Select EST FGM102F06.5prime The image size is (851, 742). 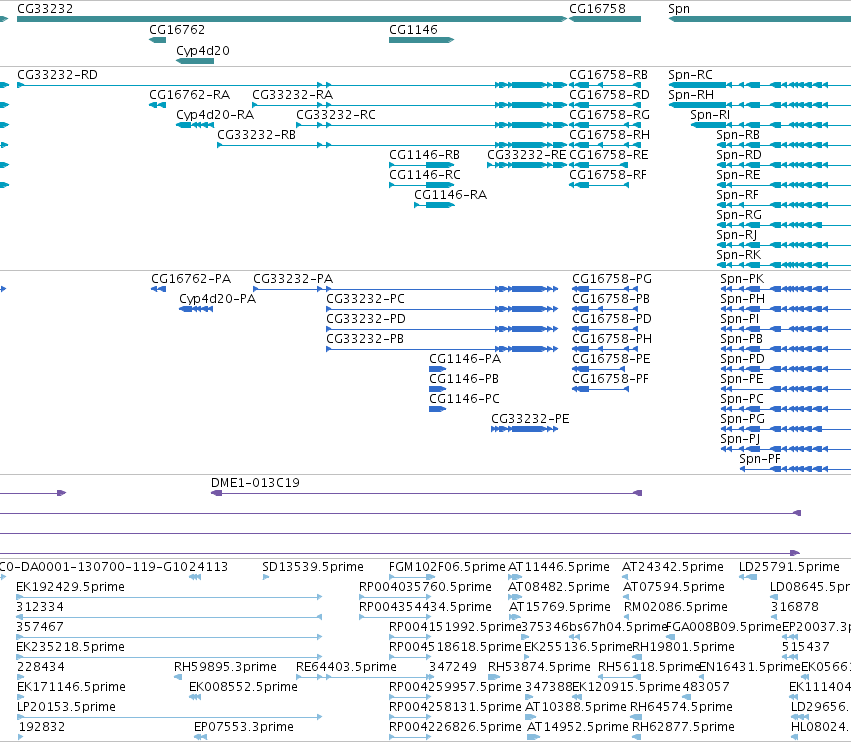pyautogui.click(x=447, y=567)
